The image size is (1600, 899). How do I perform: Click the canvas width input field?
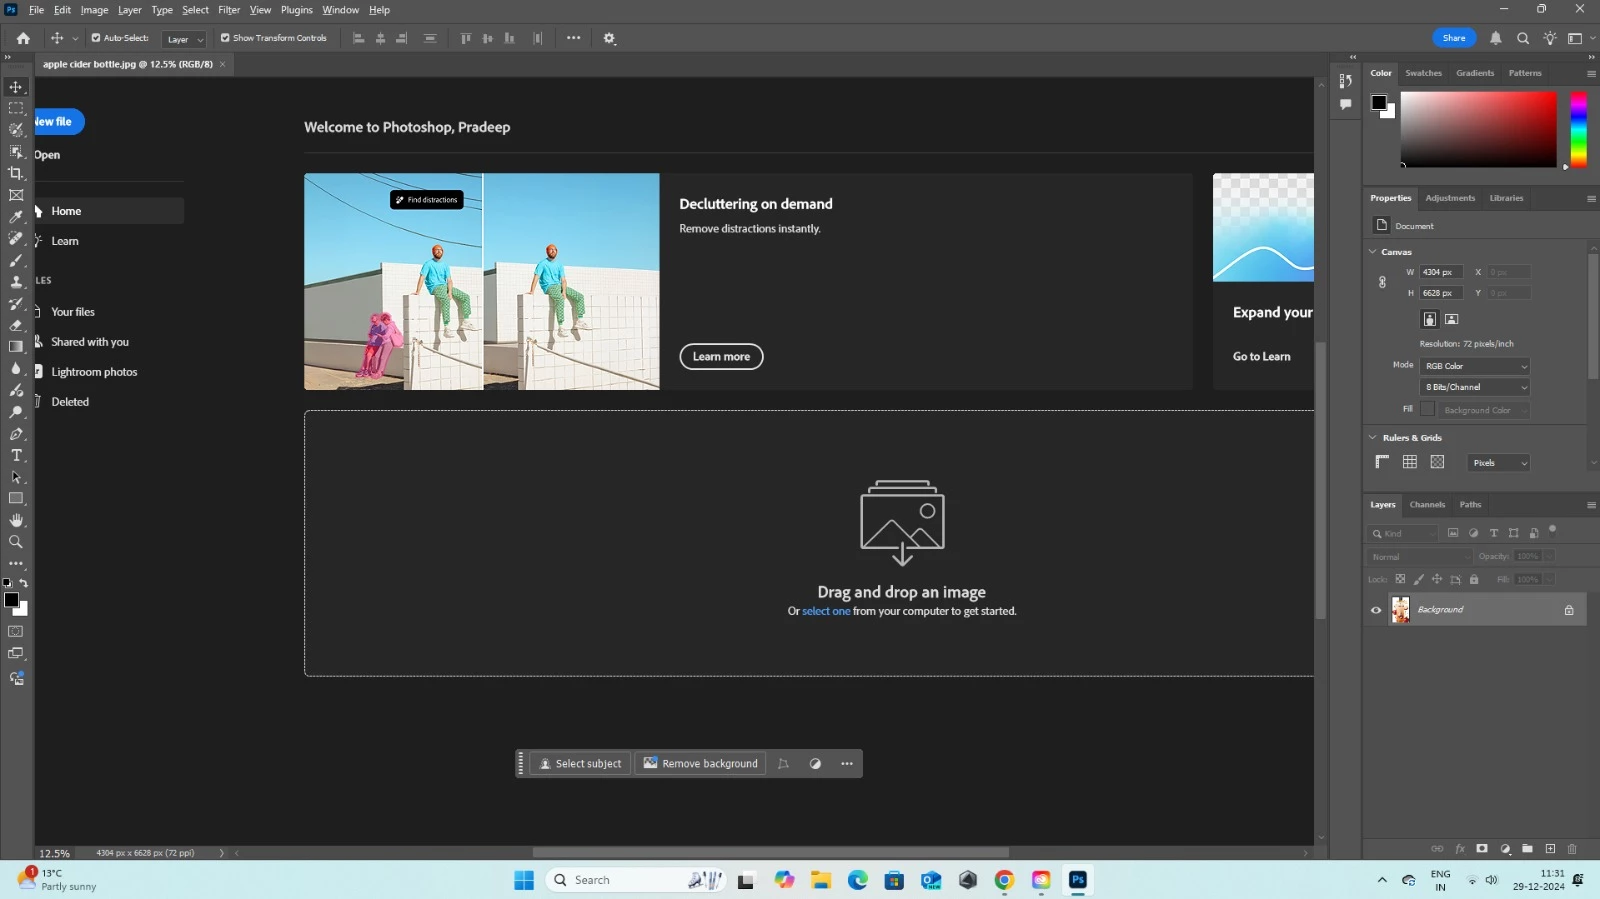coord(1441,272)
